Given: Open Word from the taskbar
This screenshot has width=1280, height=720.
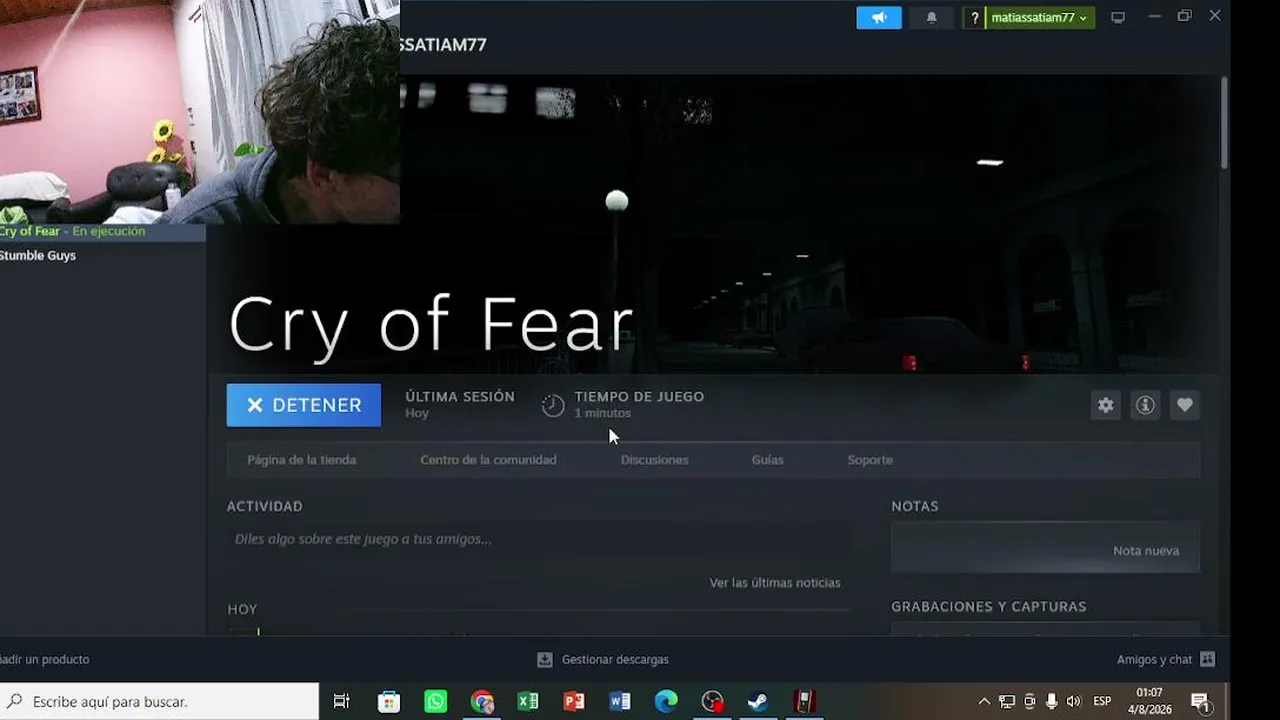Looking at the screenshot, I should pos(620,701).
